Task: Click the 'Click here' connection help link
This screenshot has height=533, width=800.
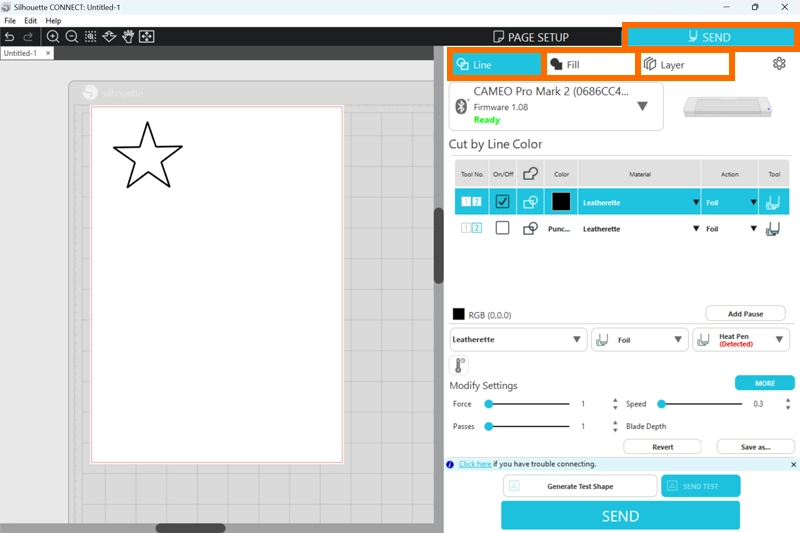Action: (475, 464)
